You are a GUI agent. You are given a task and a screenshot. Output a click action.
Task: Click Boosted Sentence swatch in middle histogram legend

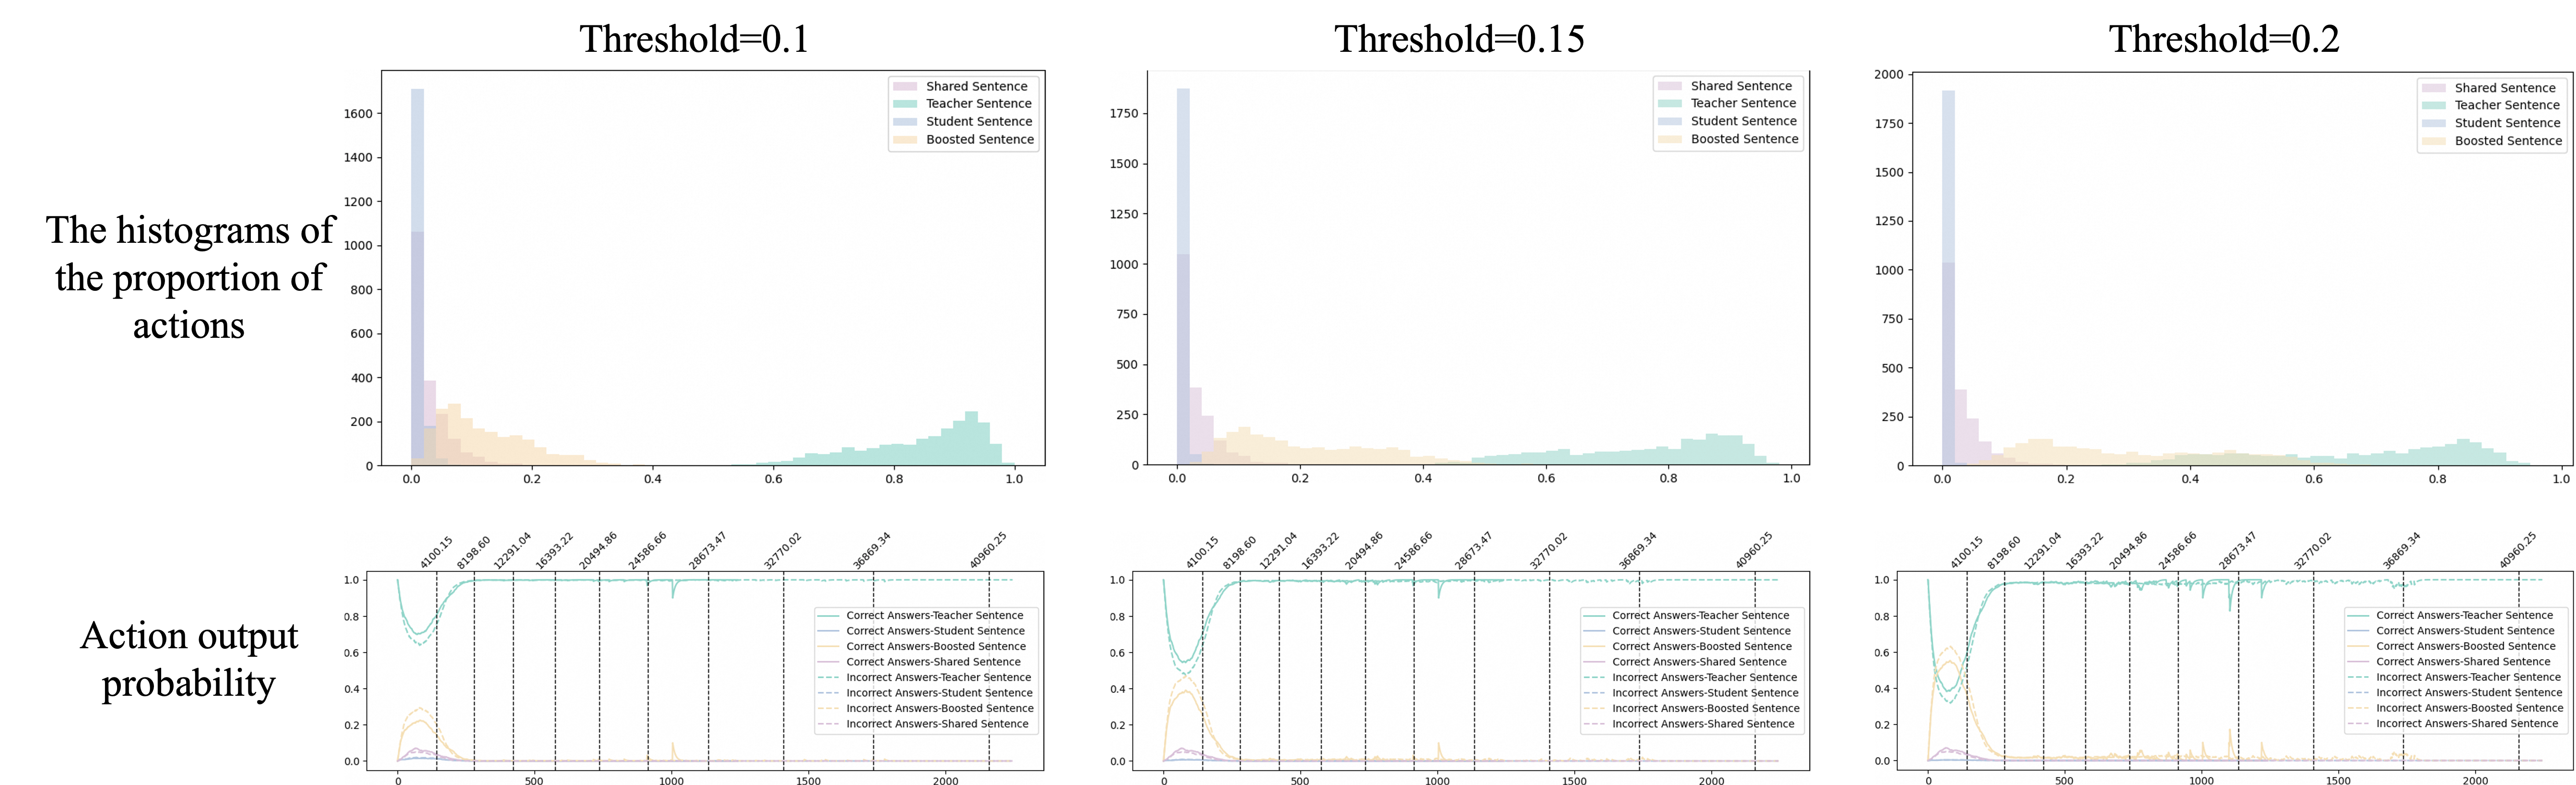(1669, 139)
